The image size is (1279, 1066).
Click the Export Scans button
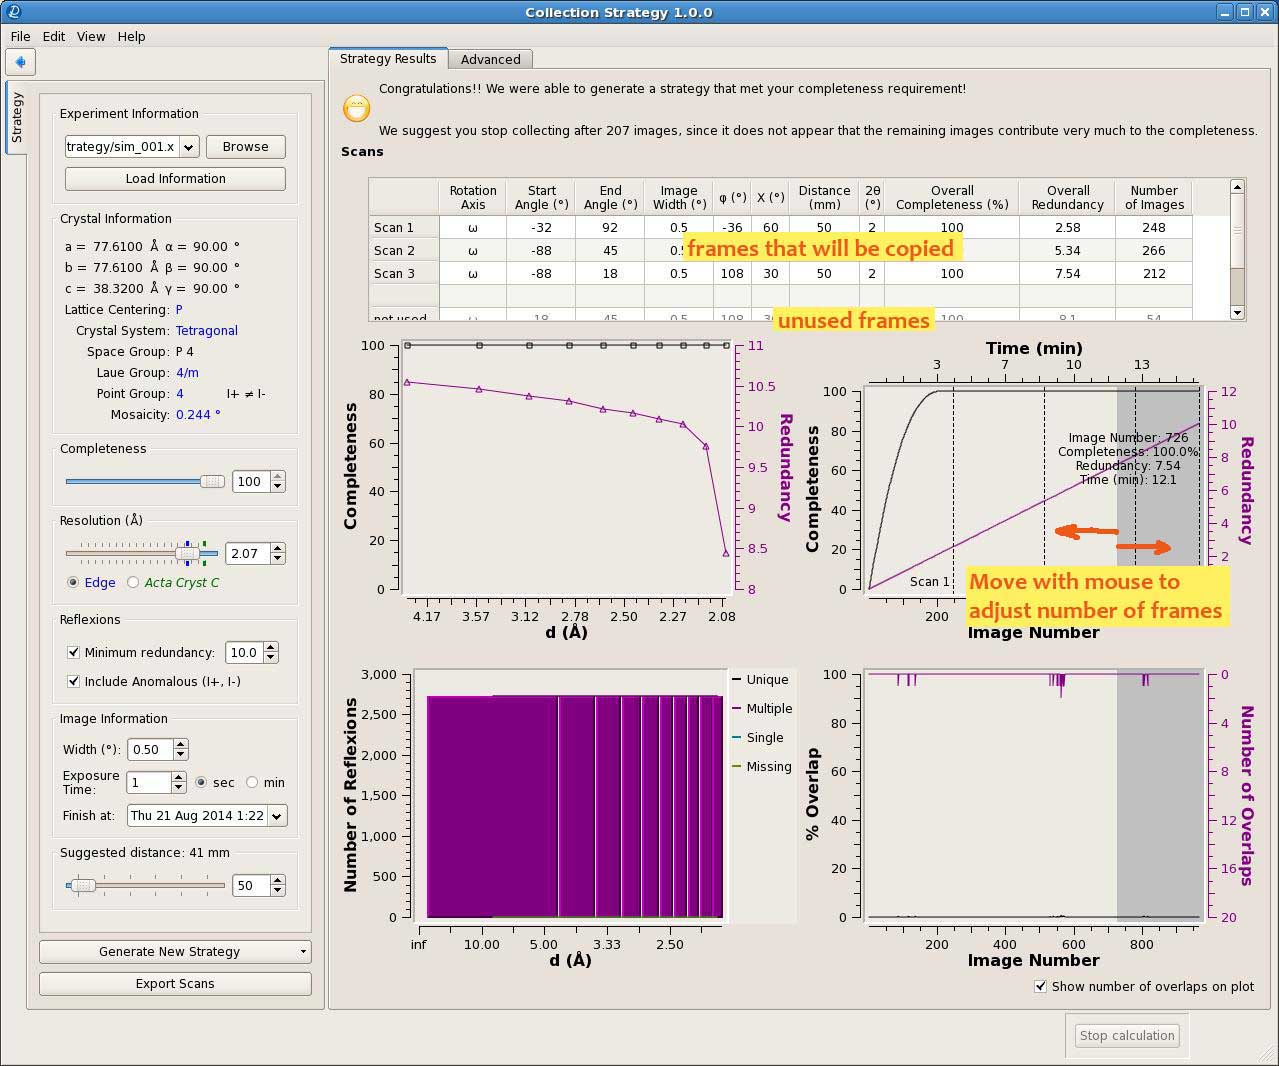[175, 984]
